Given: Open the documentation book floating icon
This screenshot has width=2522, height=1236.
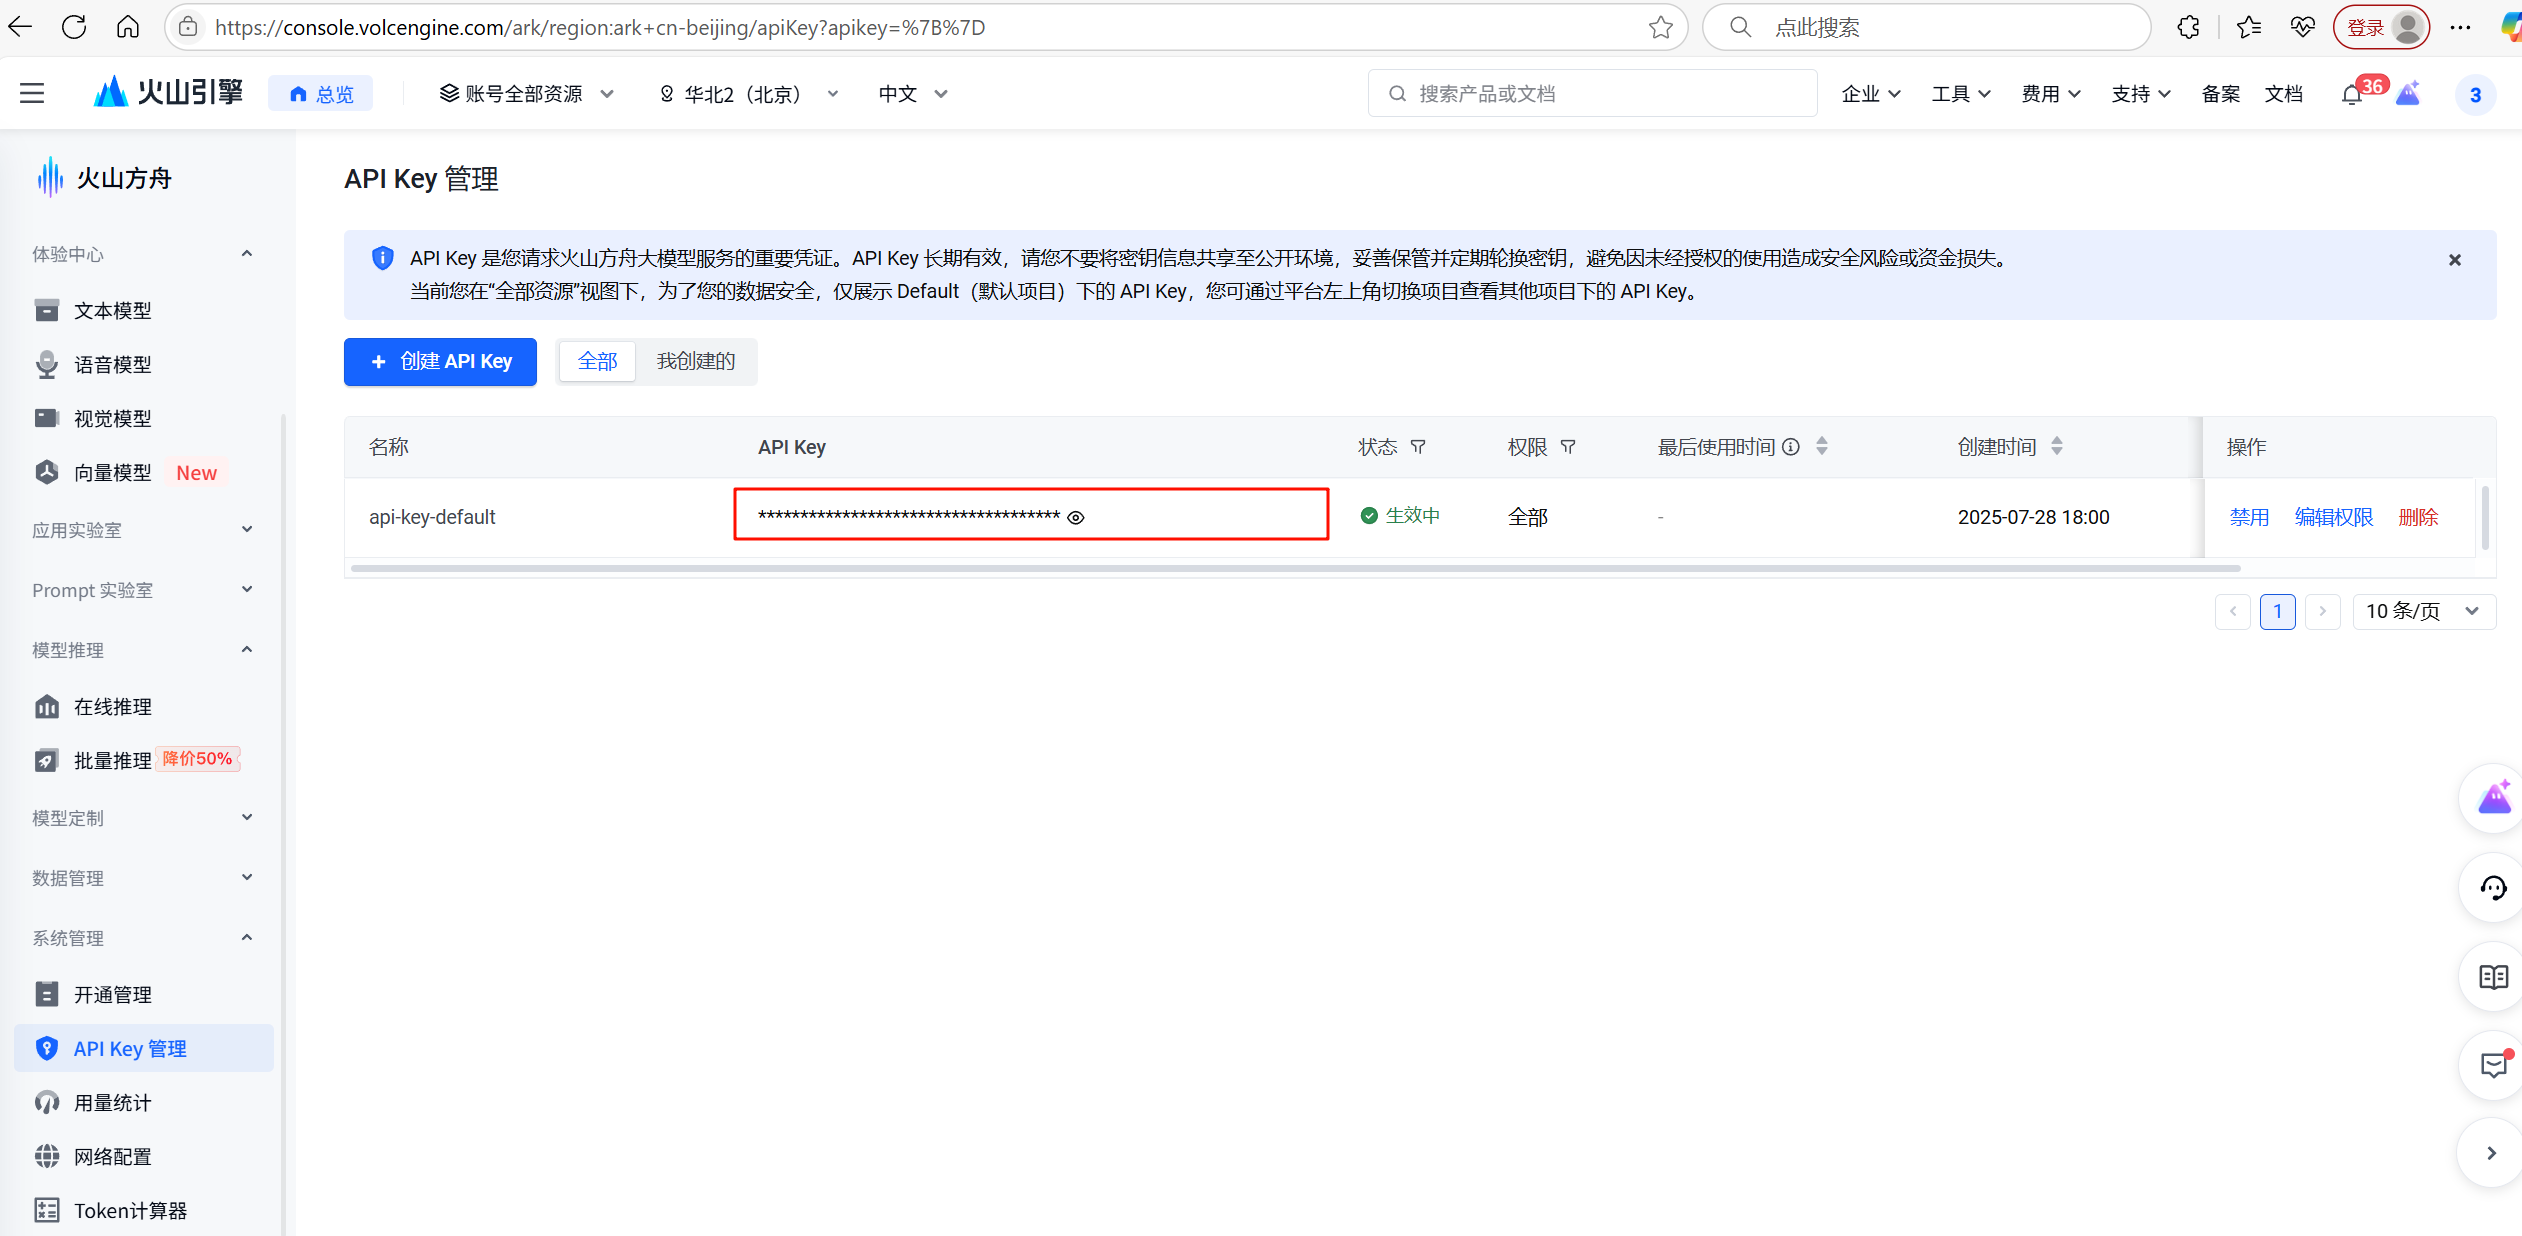Looking at the screenshot, I should coord(2493,977).
